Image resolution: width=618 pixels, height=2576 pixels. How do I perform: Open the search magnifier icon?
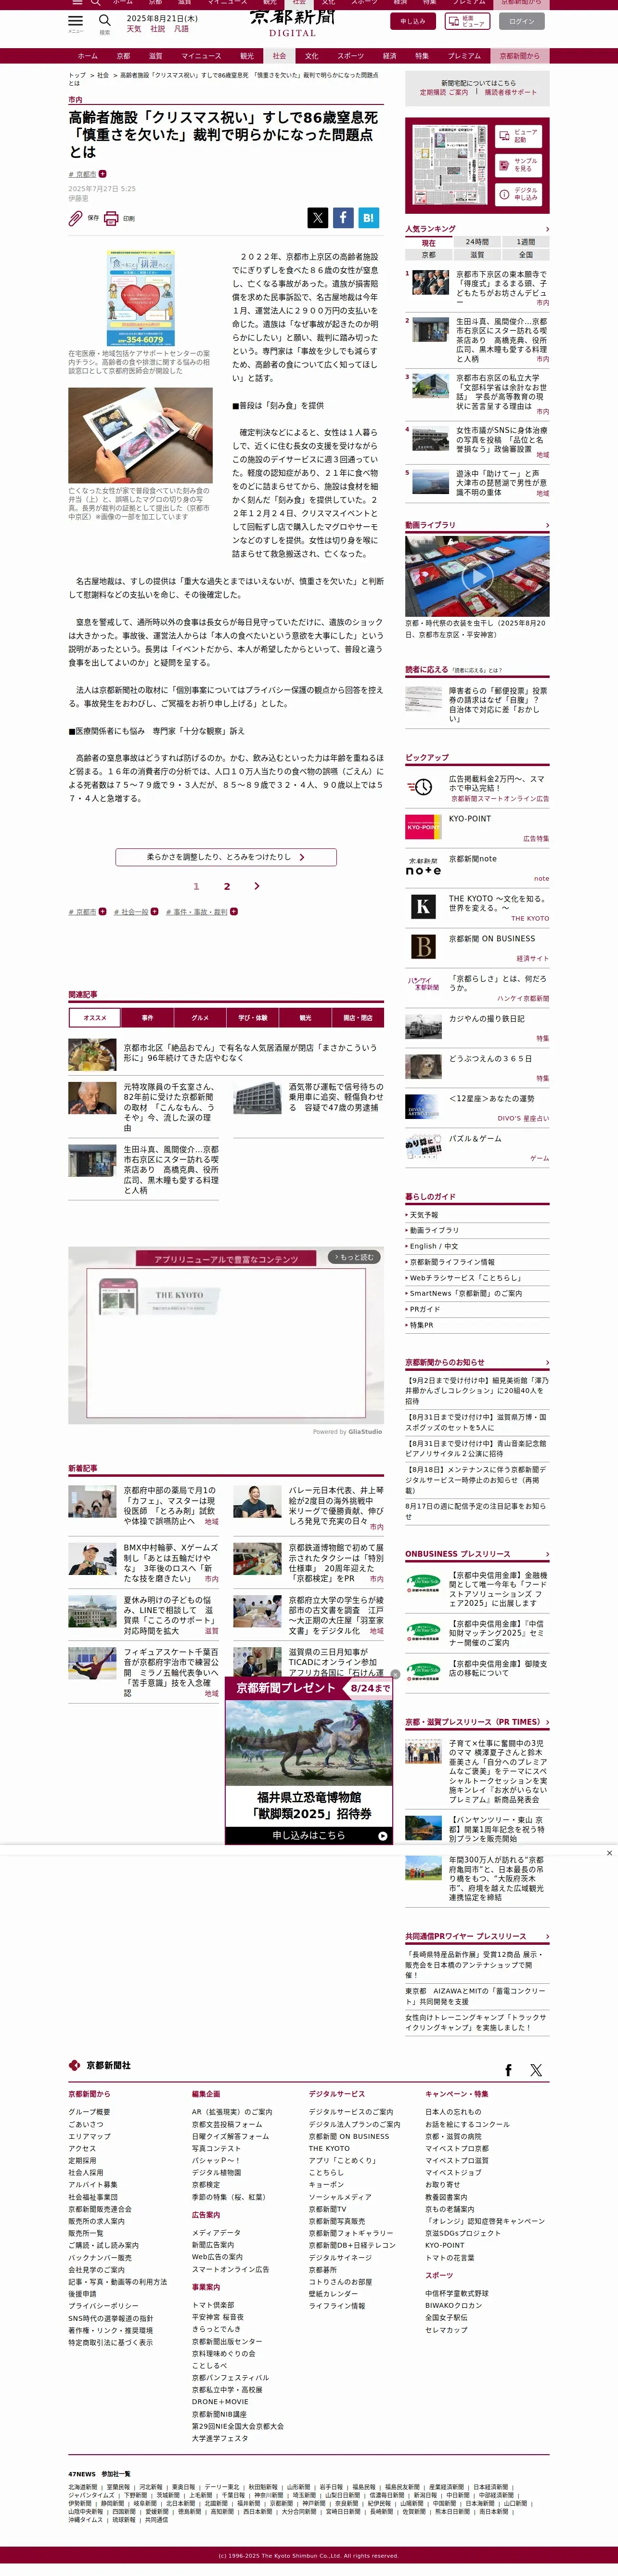click(104, 20)
